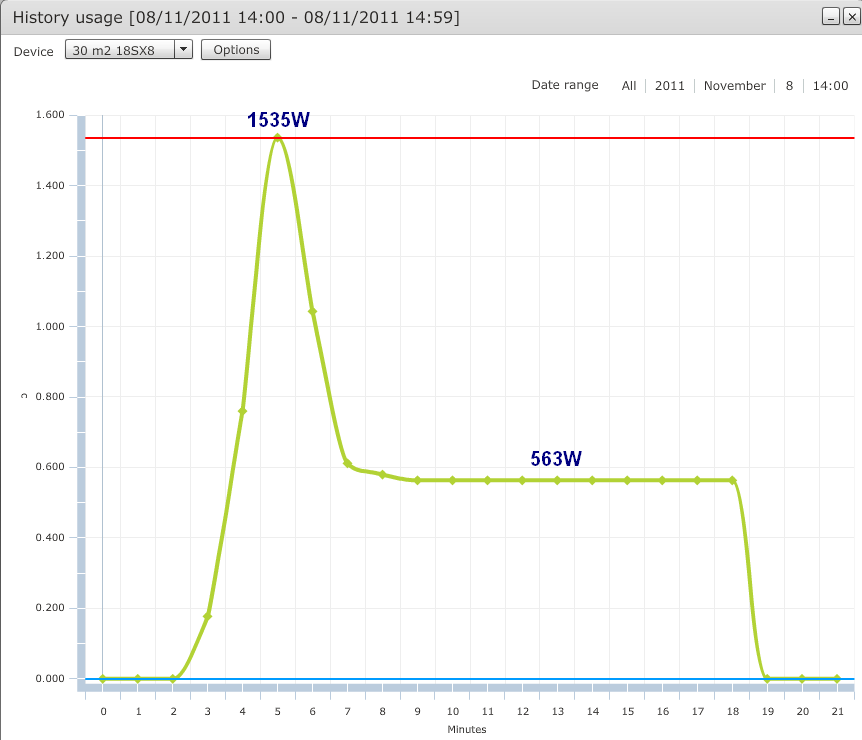The image size is (862, 740).
Task: Click the '30 m2 18SX8' device field
Action: 119,50
